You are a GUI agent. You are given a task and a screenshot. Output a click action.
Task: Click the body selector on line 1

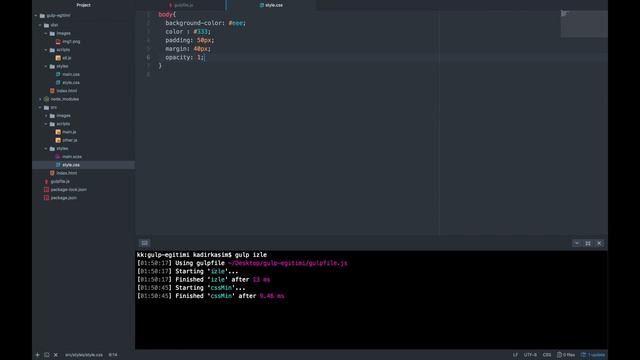click(x=165, y=15)
